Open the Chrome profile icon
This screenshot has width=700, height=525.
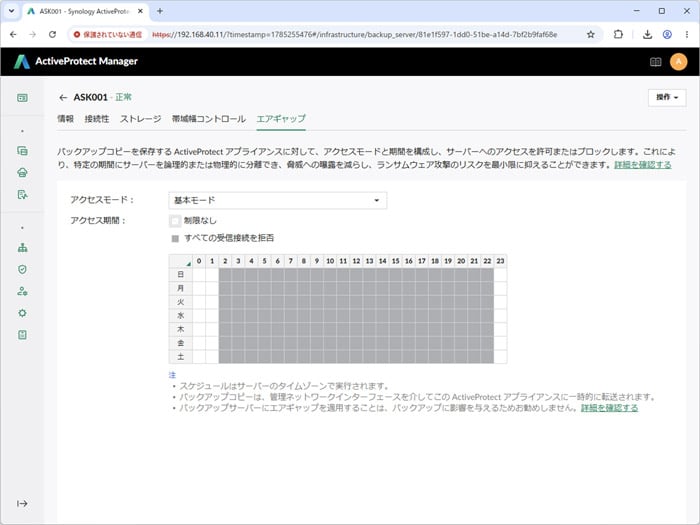(x=667, y=34)
